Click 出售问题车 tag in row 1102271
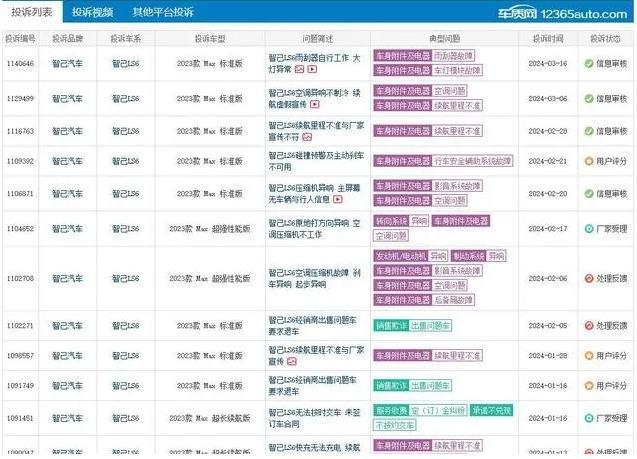 [x=430, y=326]
